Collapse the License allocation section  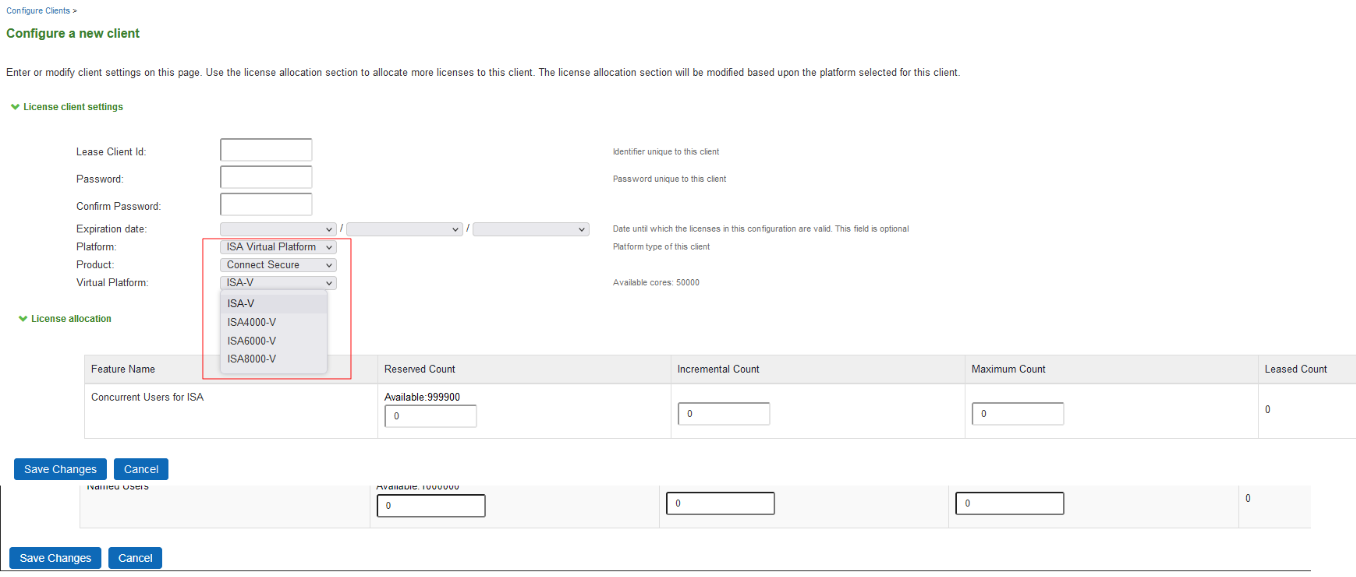23,319
